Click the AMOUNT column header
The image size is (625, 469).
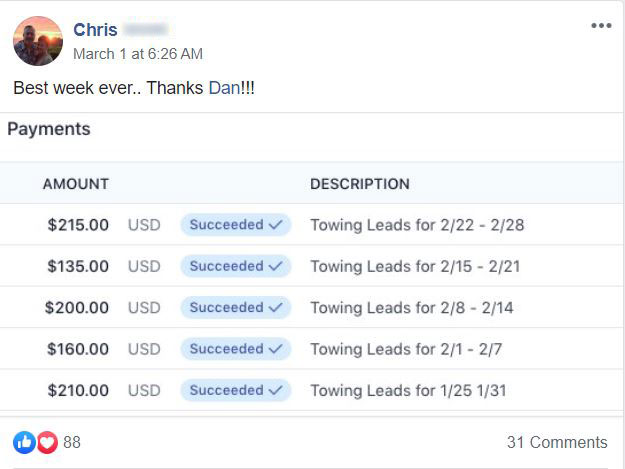[76, 184]
